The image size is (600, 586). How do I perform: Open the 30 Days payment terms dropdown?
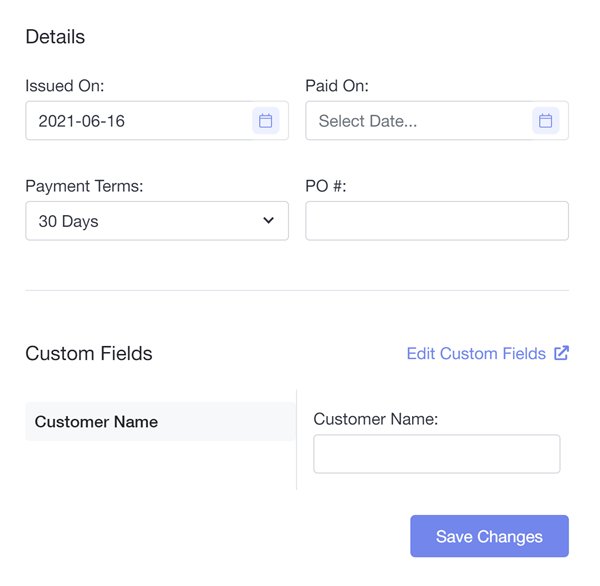coord(140,221)
